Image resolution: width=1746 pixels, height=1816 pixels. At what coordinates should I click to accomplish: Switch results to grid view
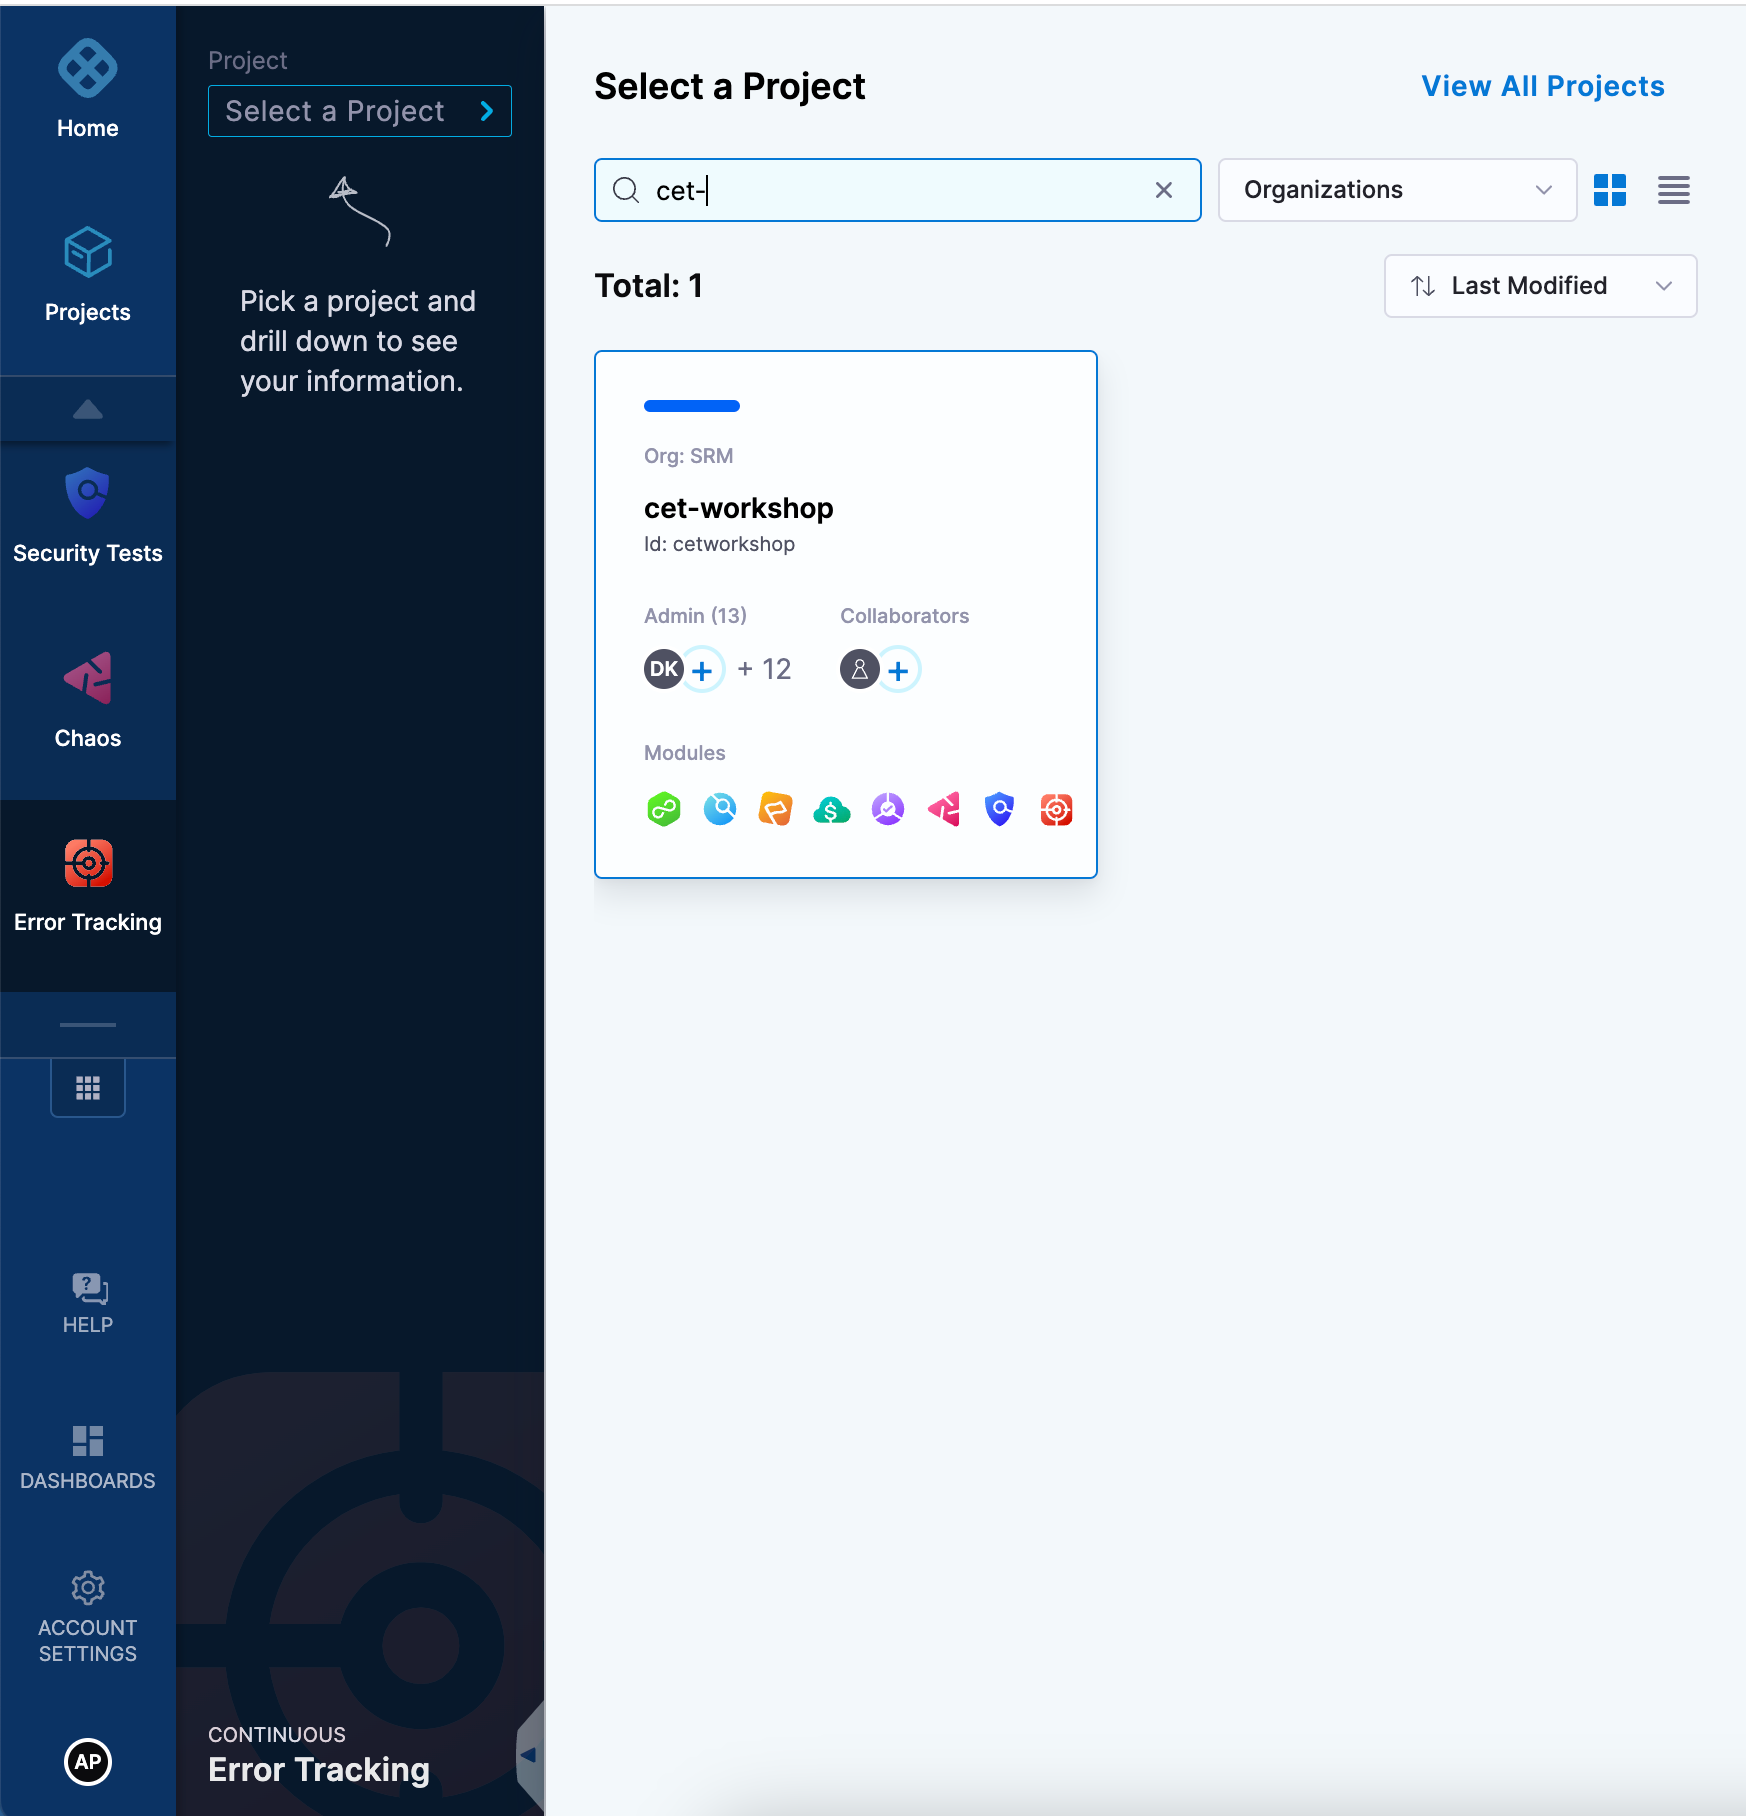pyautogui.click(x=1611, y=190)
